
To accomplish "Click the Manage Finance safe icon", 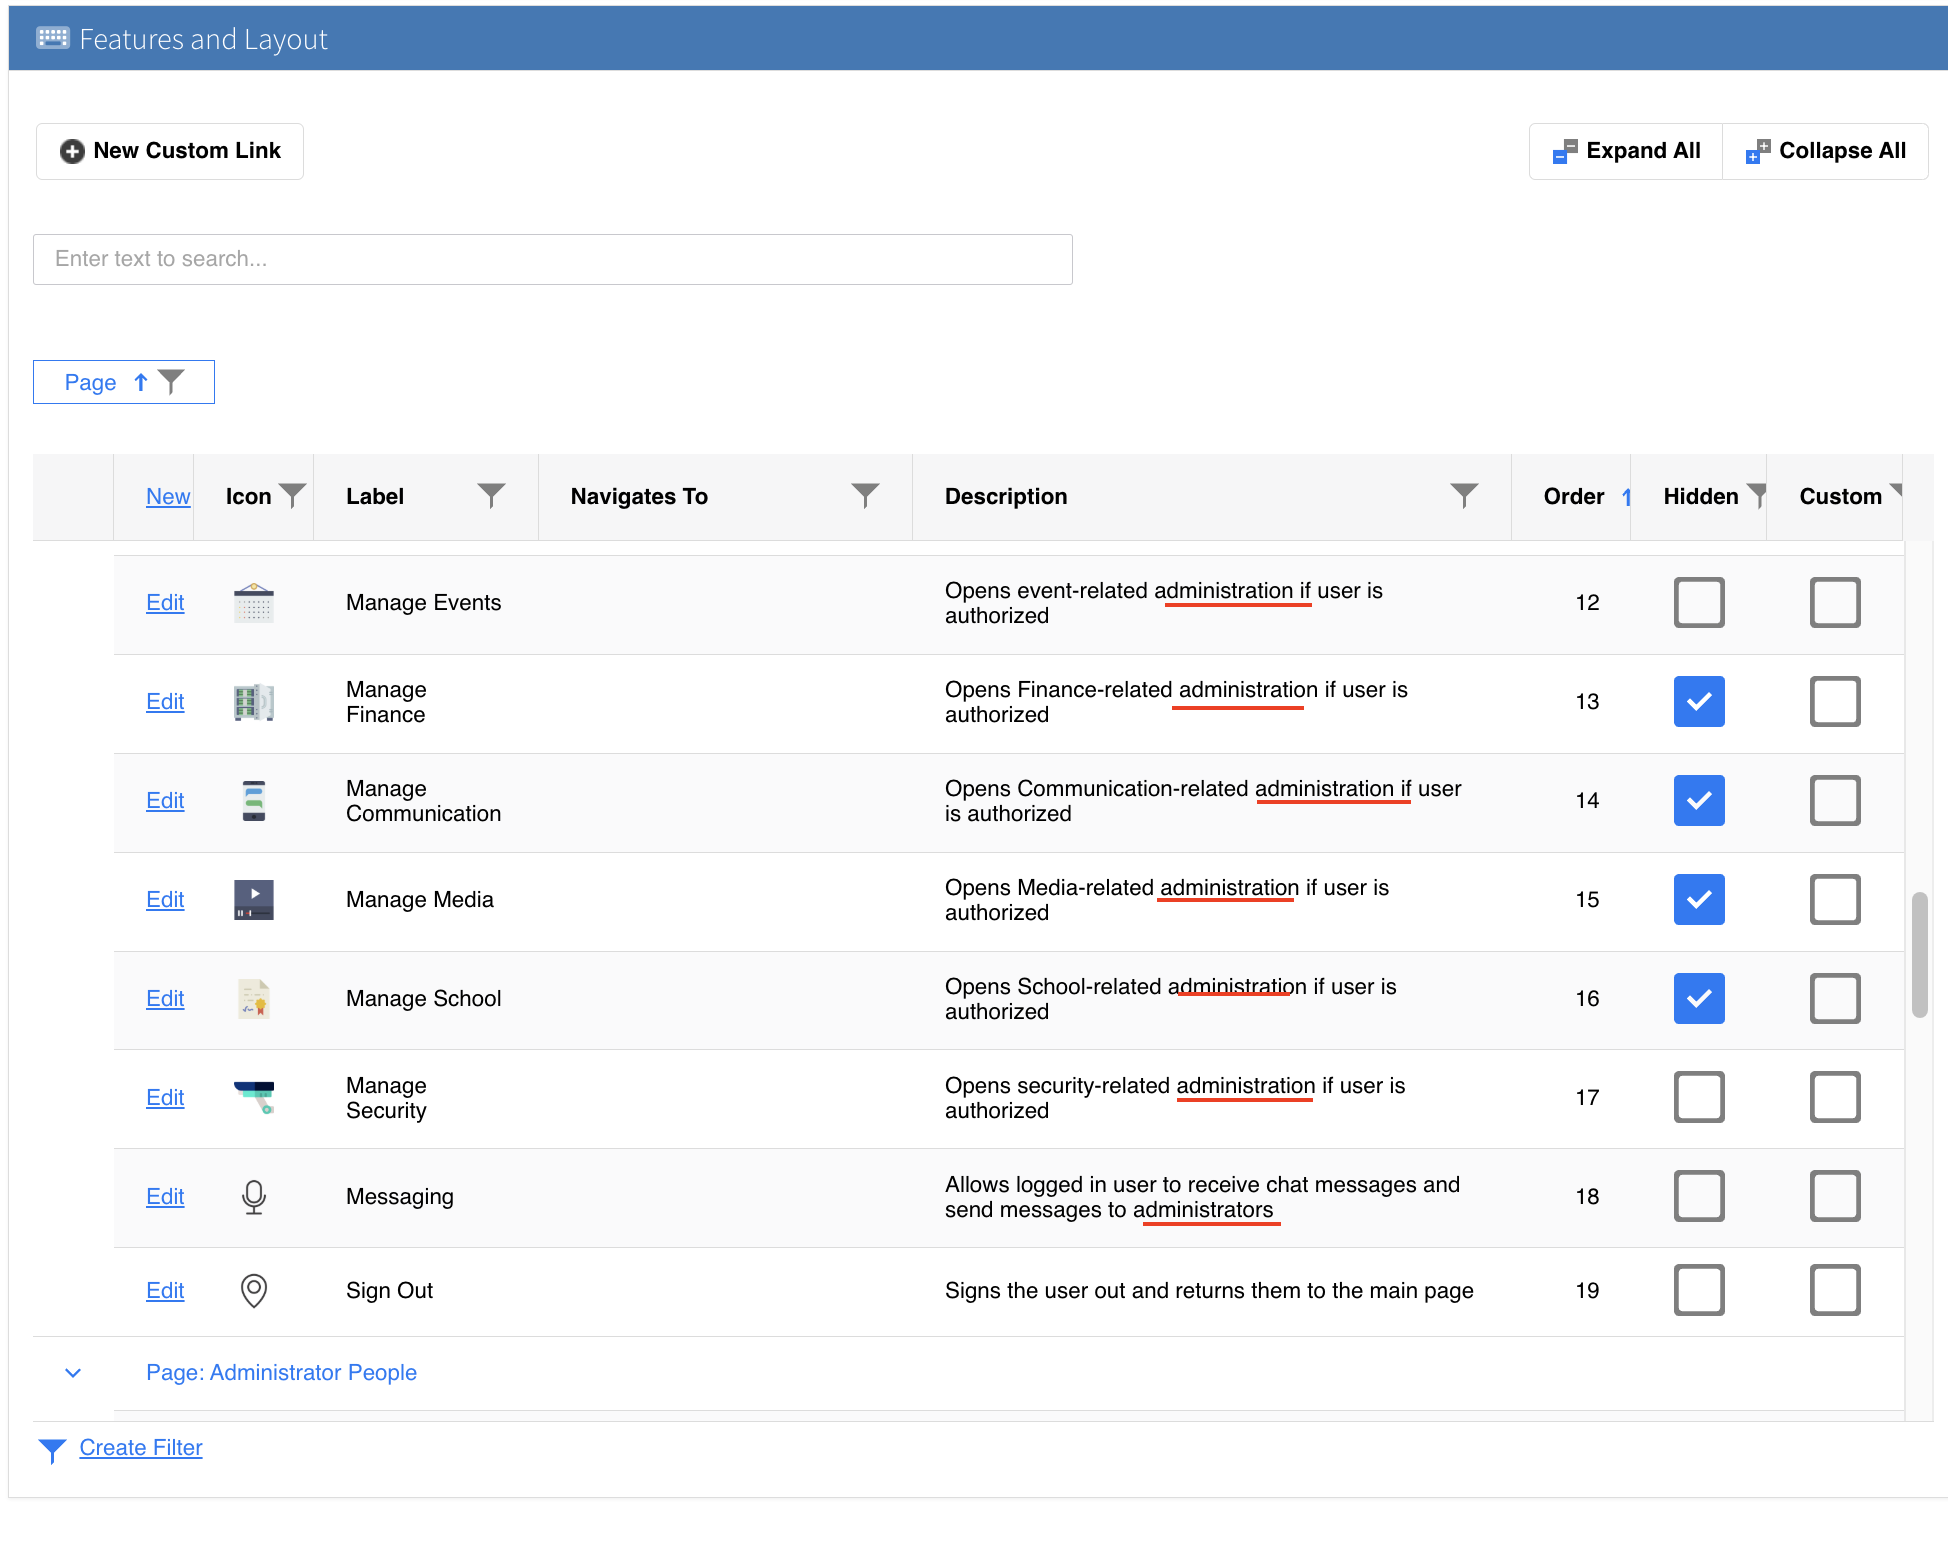I will [254, 702].
